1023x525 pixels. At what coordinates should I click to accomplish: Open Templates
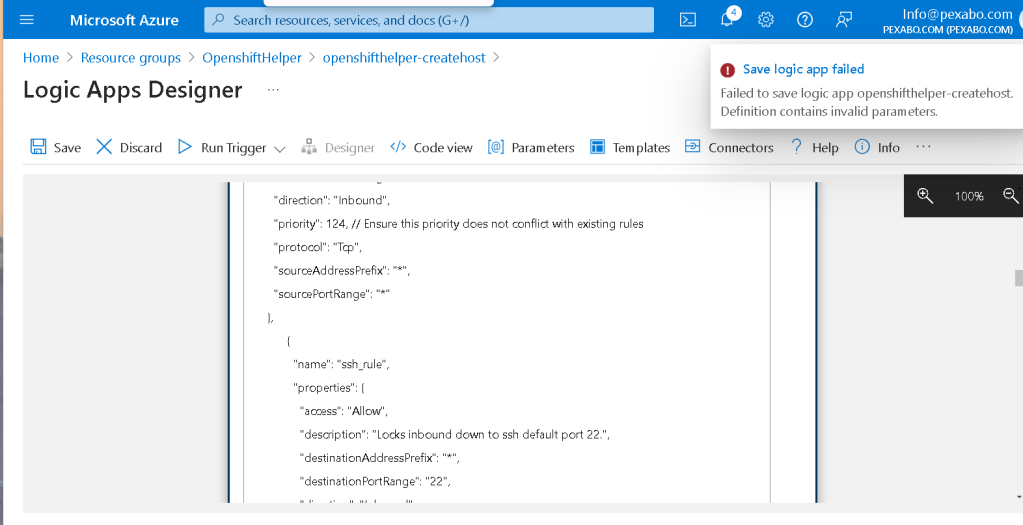pos(630,147)
